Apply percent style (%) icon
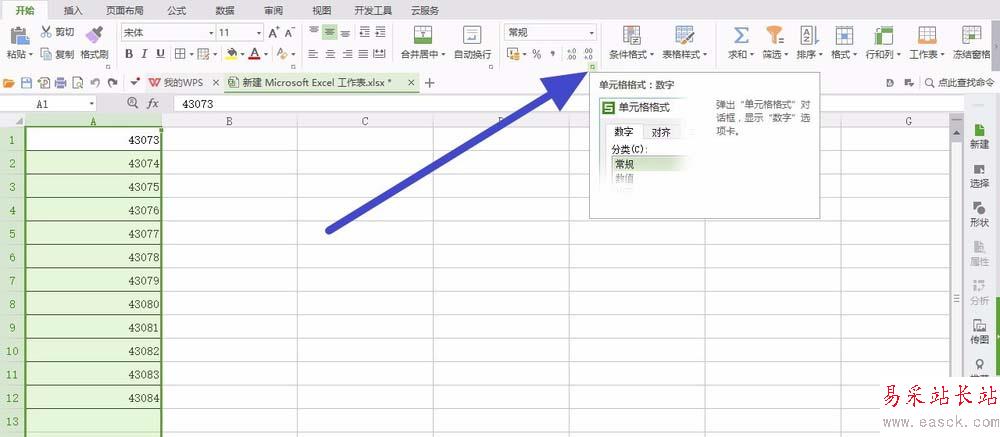Screen dimensions: 1000x437 click(536, 54)
